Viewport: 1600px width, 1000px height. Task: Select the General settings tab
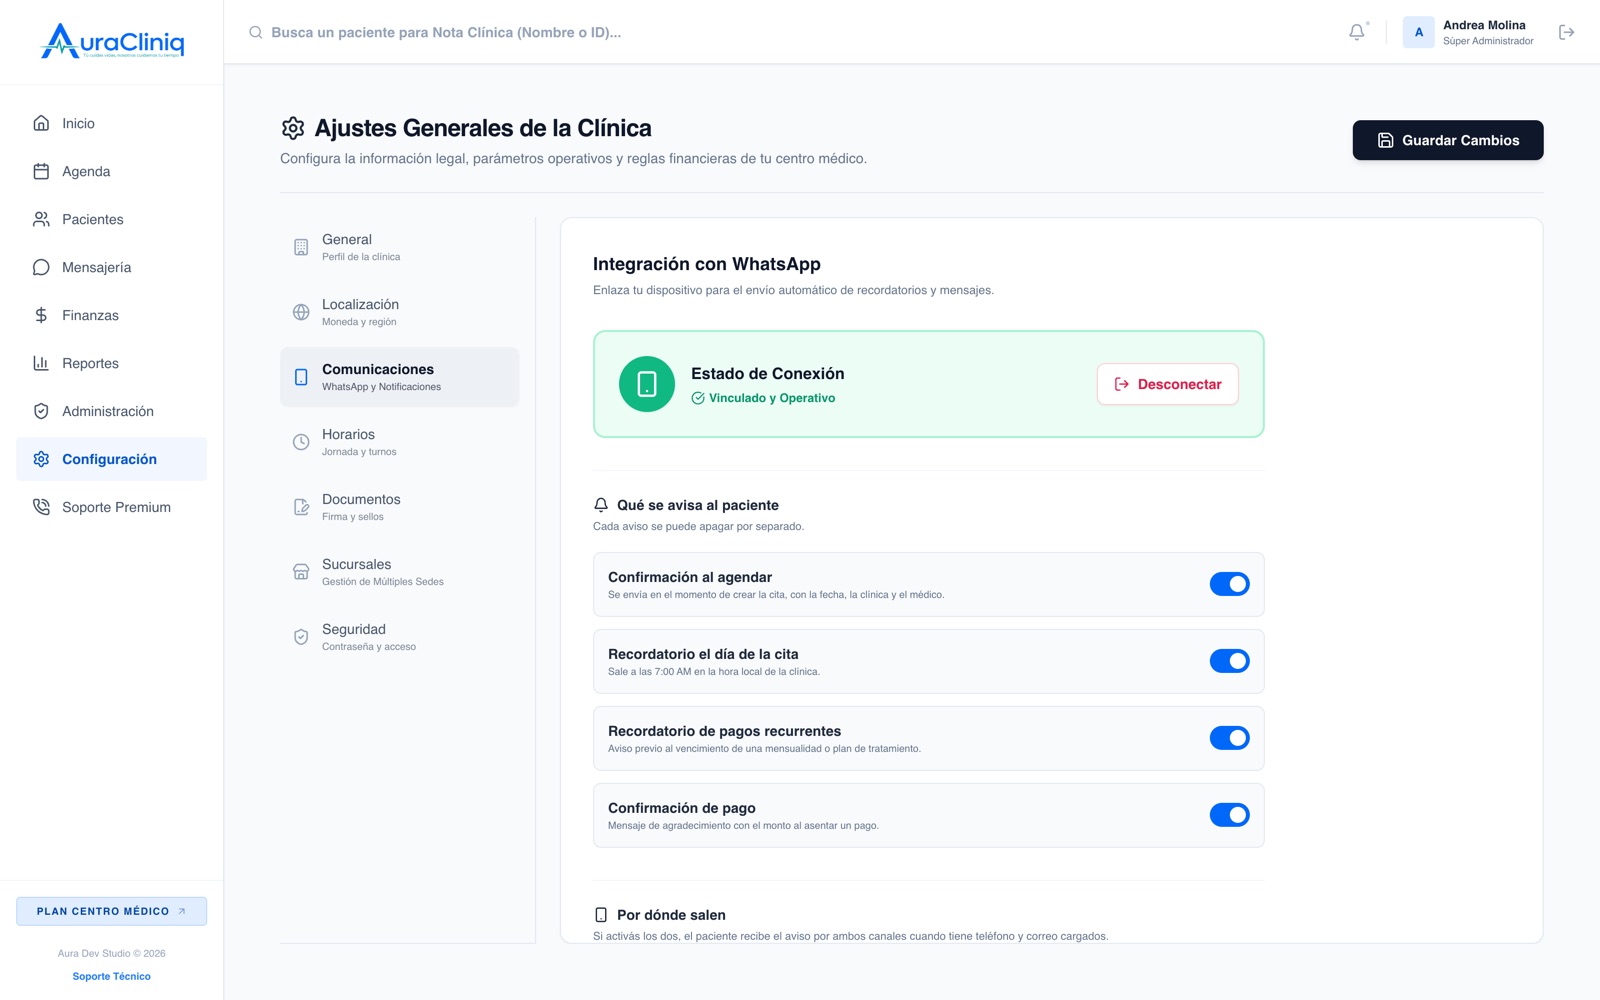(x=399, y=247)
